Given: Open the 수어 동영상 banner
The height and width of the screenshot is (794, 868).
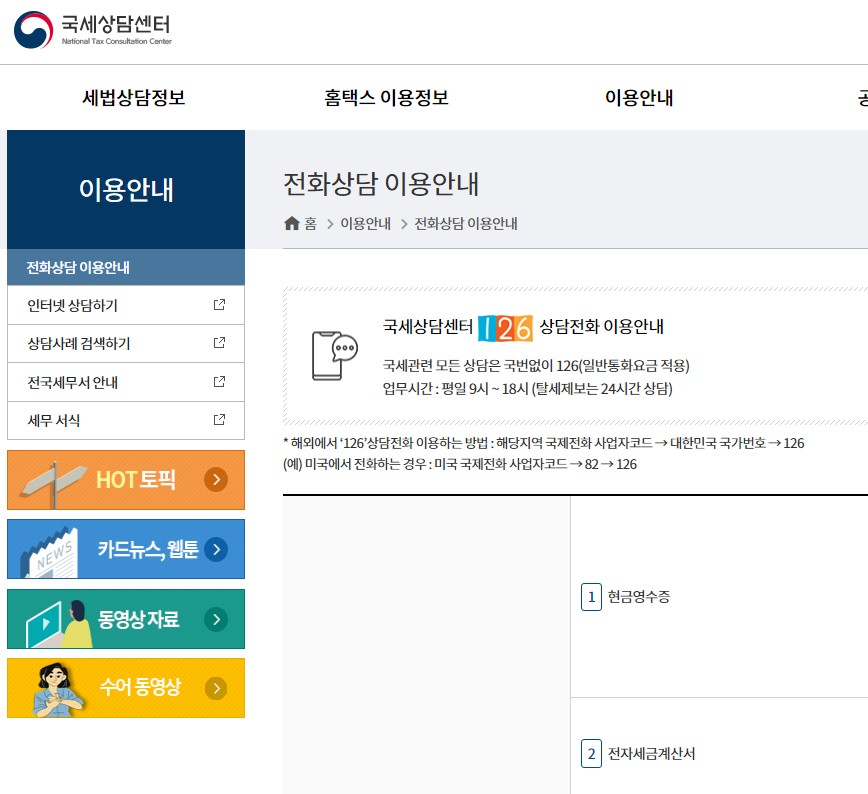Looking at the screenshot, I should [126, 688].
